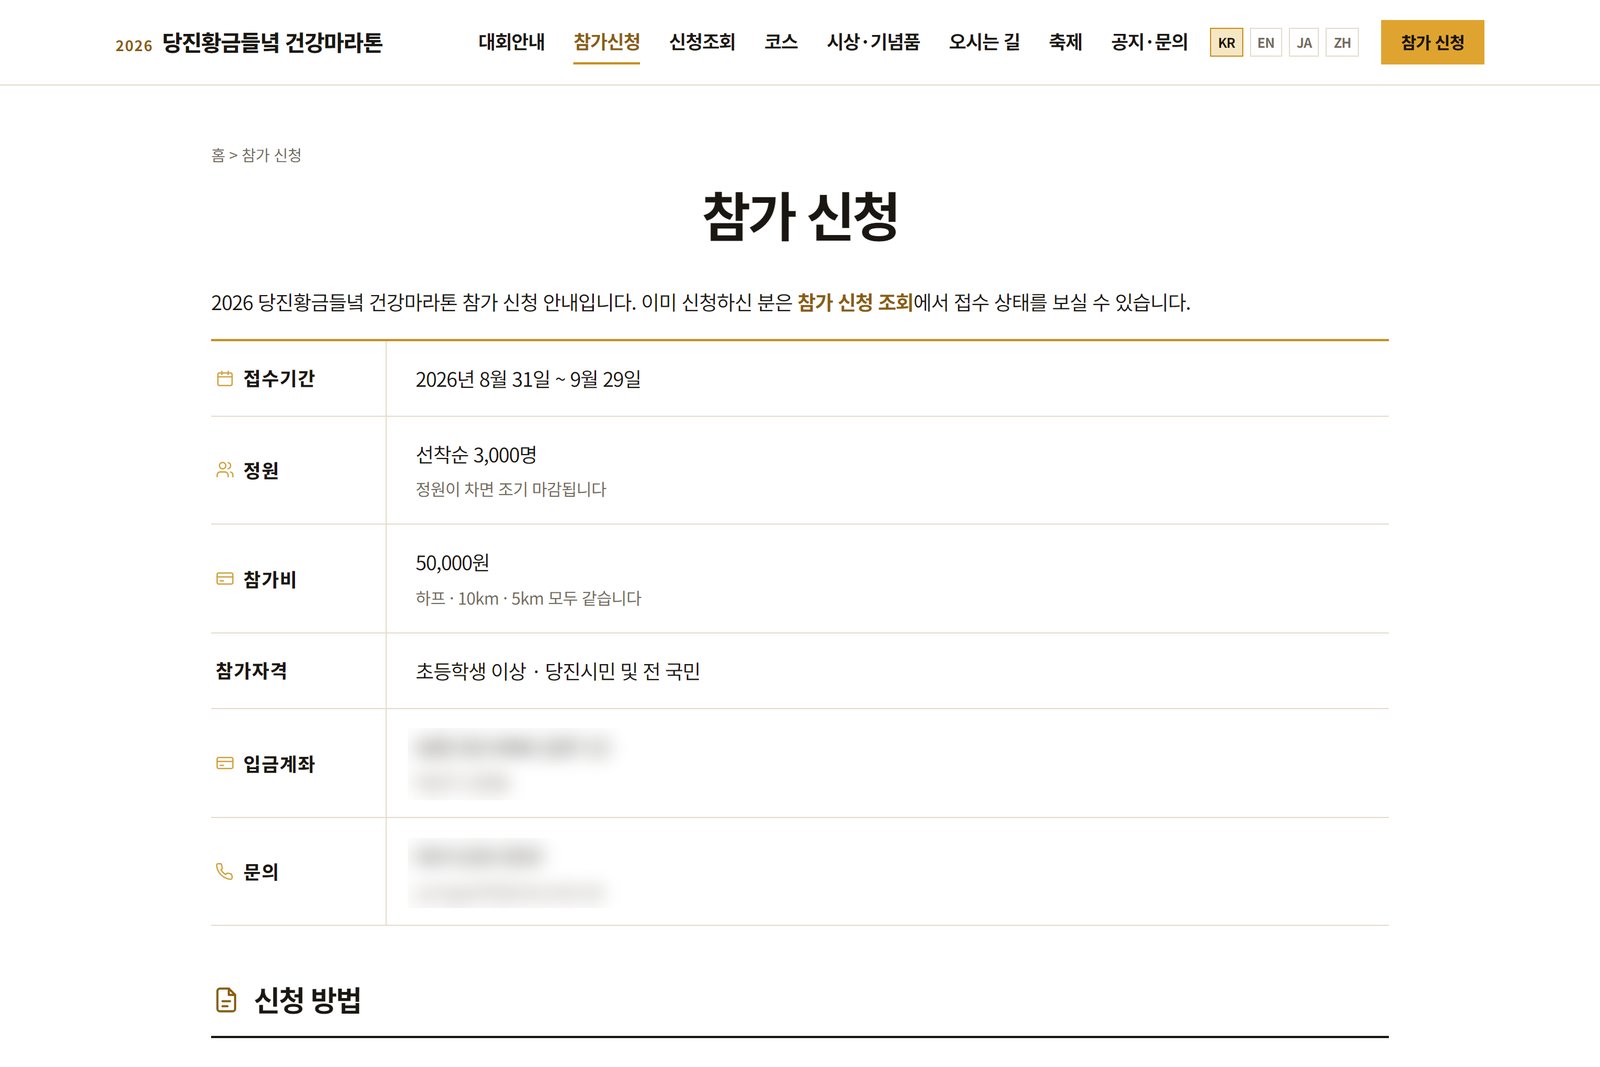Switch language to ZH
The image size is (1600, 1067).
tap(1342, 42)
